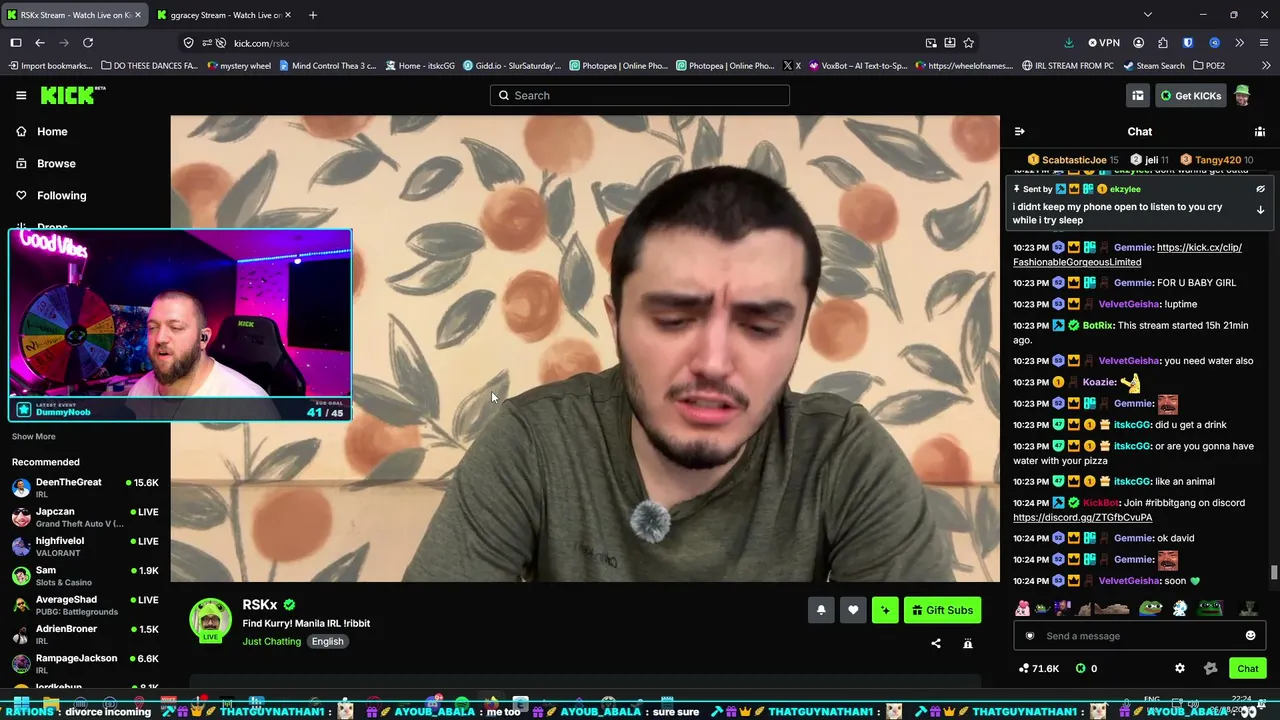The height and width of the screenshot is (720, 1280).
Task: Collapse the chat panel with arrow icon
Action: [1019, 131]
